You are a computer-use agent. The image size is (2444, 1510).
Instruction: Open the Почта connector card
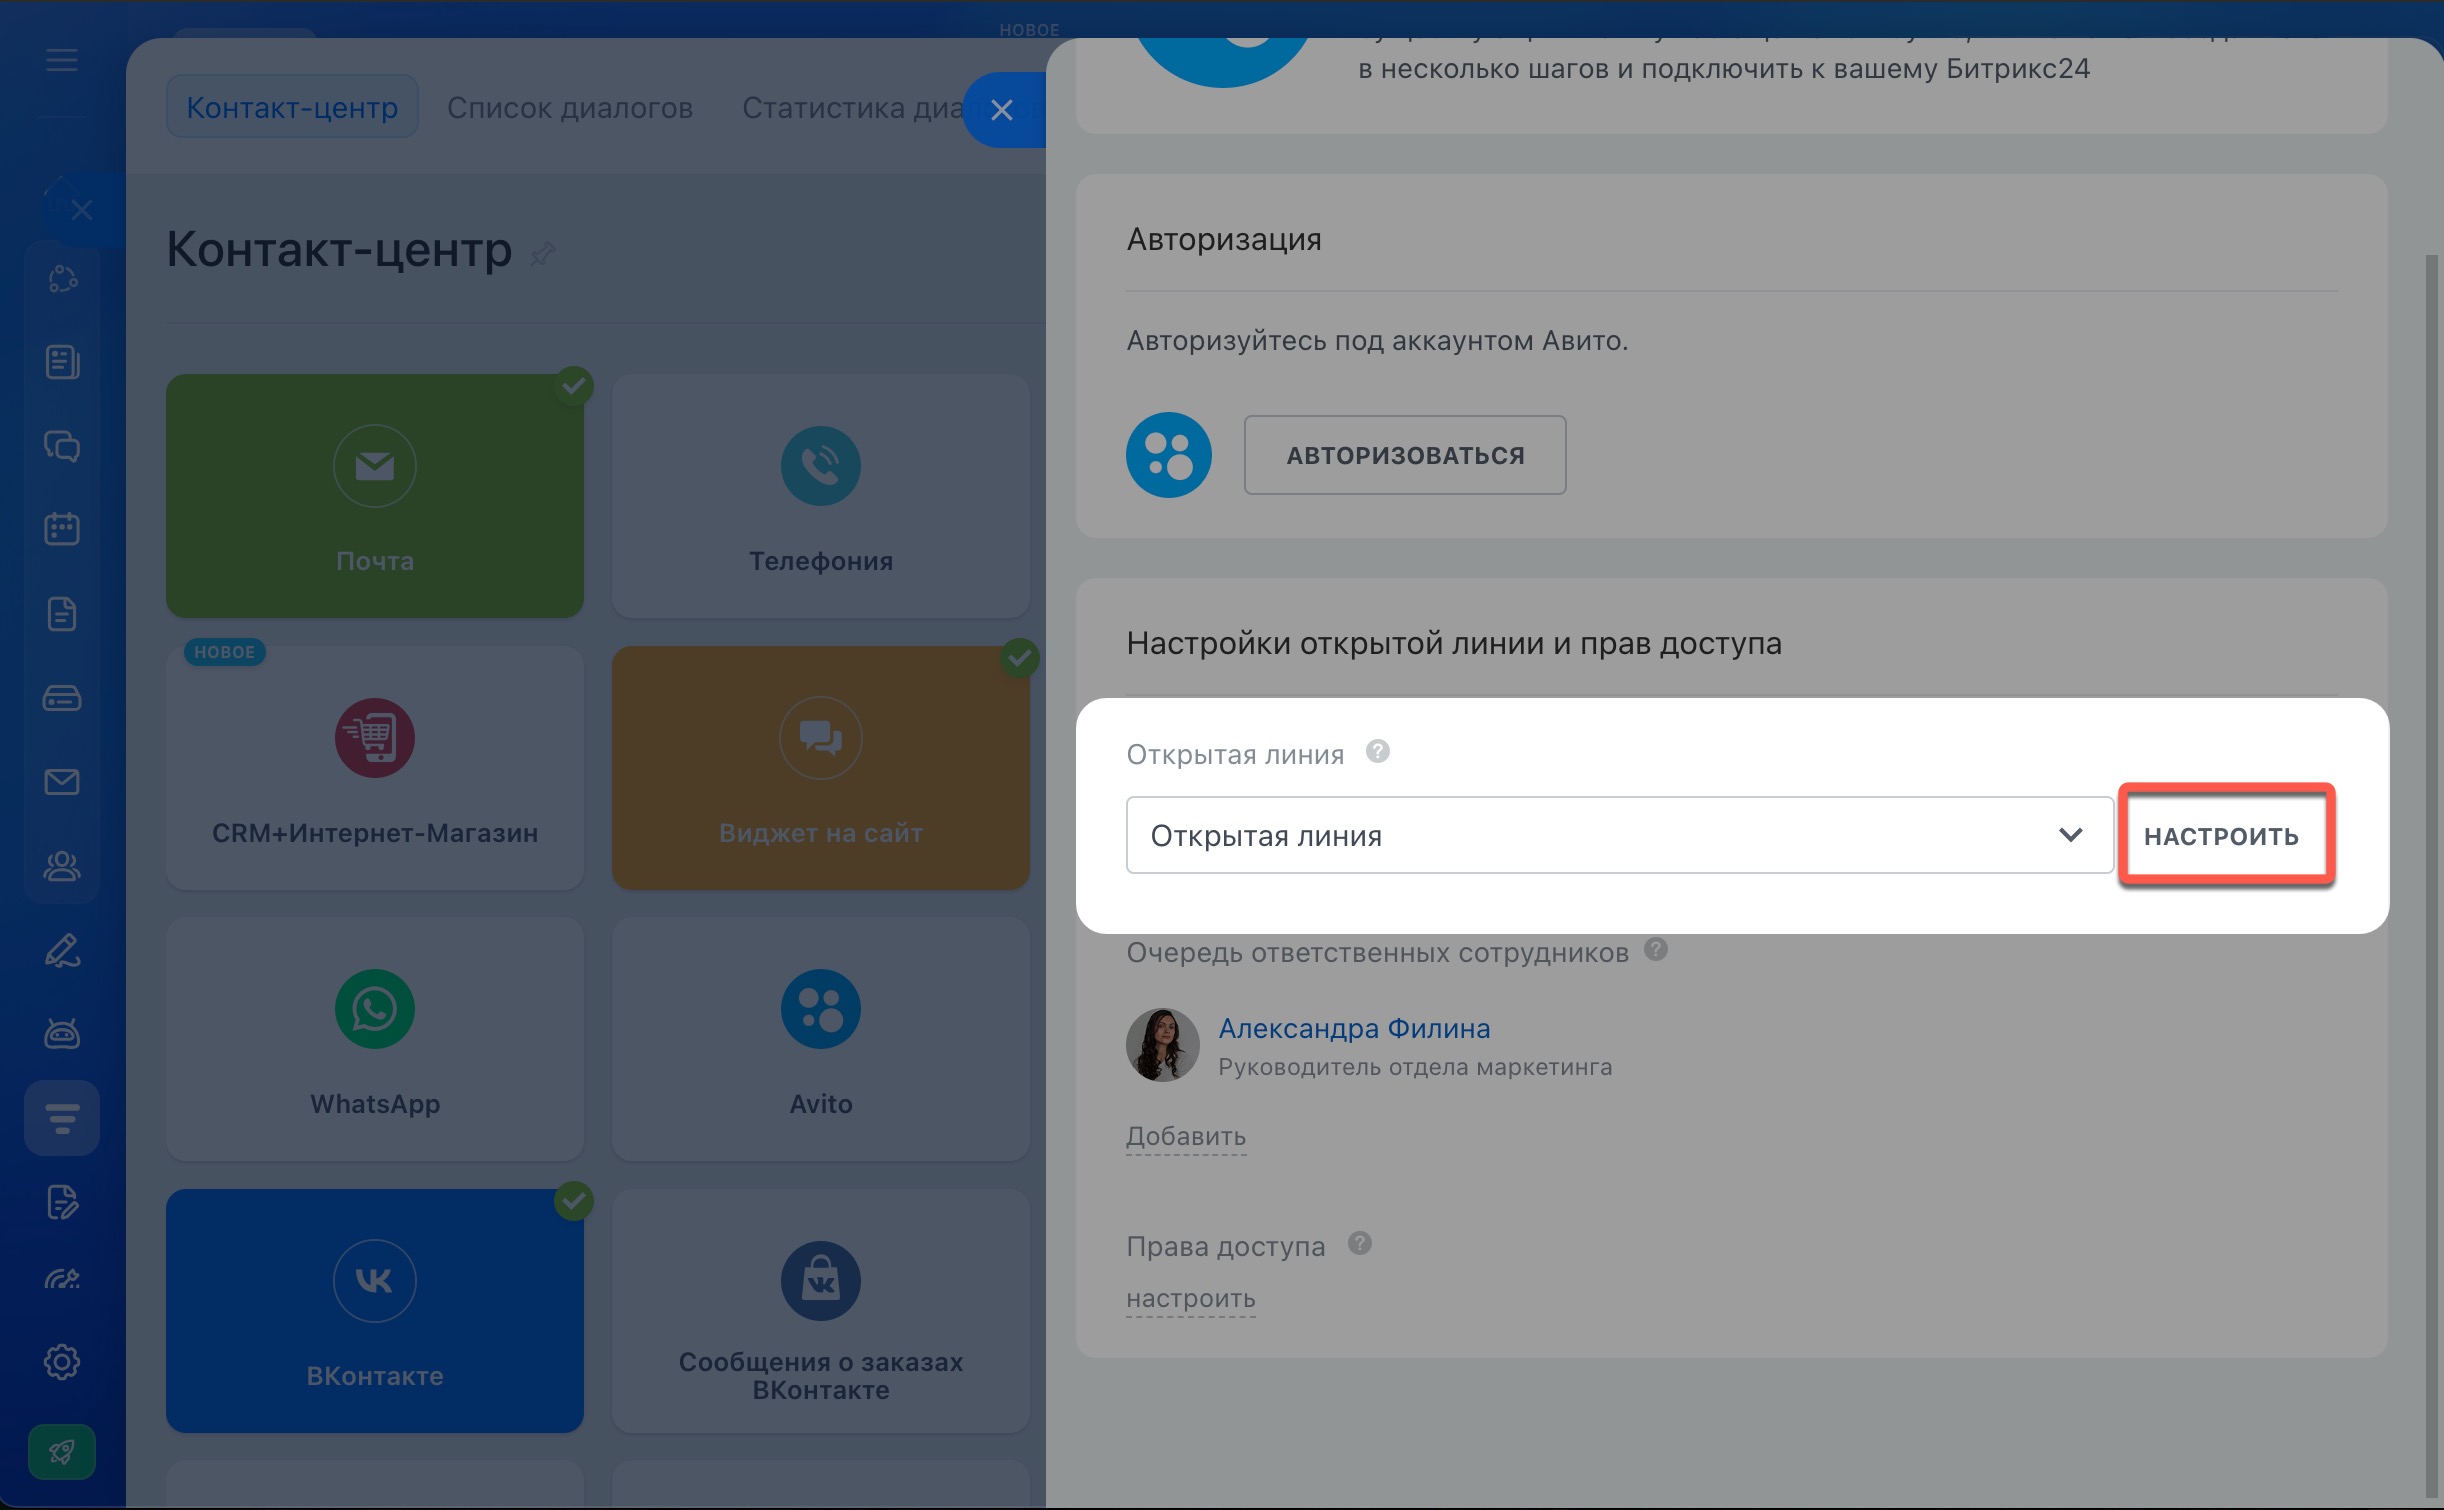coord(375,496)
